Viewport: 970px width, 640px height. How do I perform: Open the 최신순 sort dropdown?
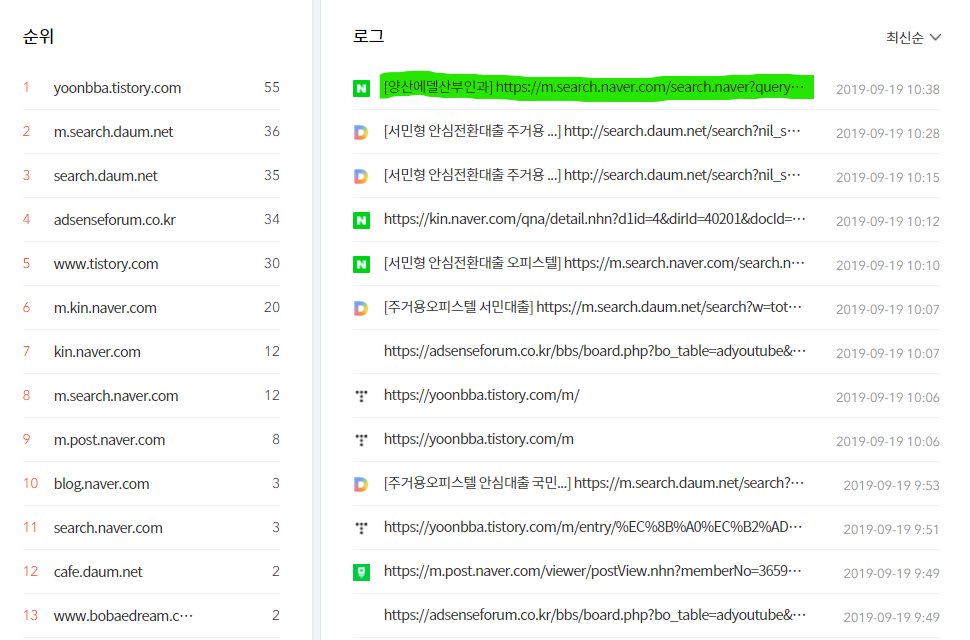(x=913, y=38)
